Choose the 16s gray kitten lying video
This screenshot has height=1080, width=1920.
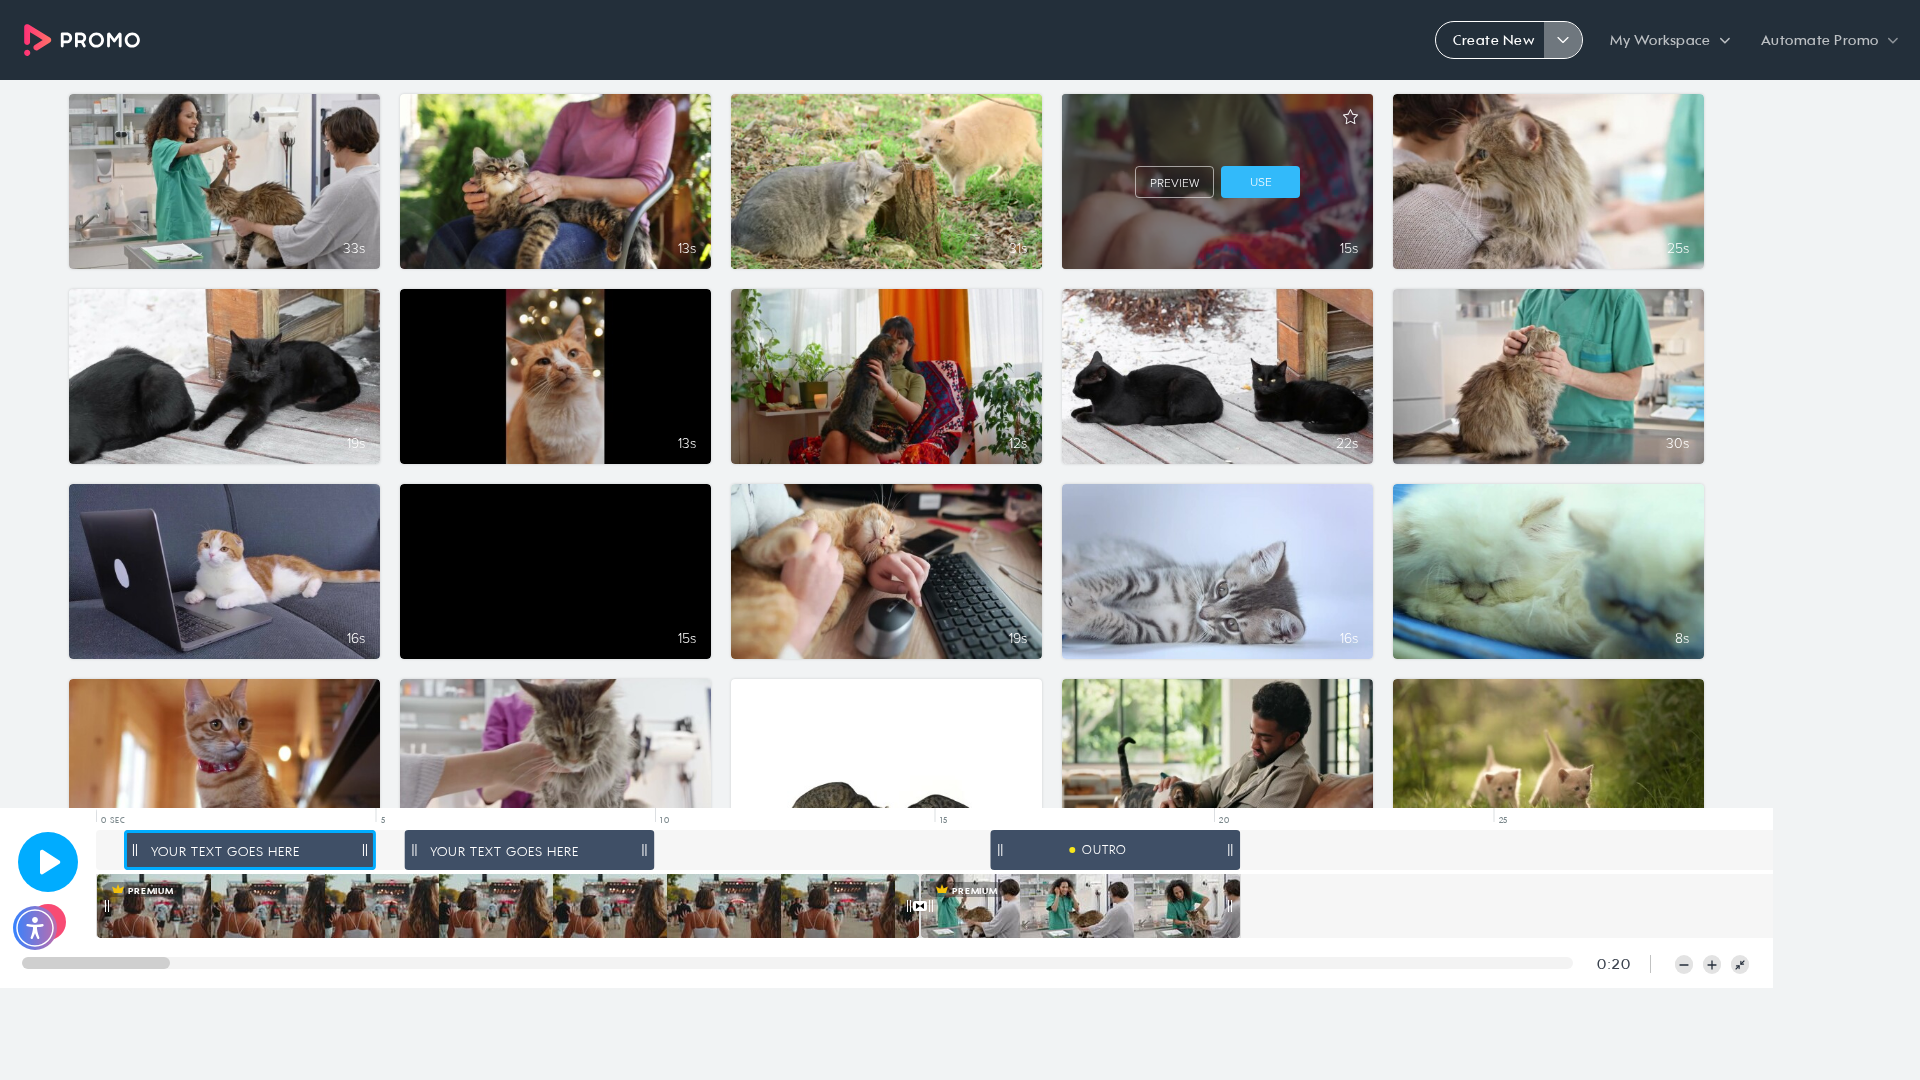(1217, 571)
